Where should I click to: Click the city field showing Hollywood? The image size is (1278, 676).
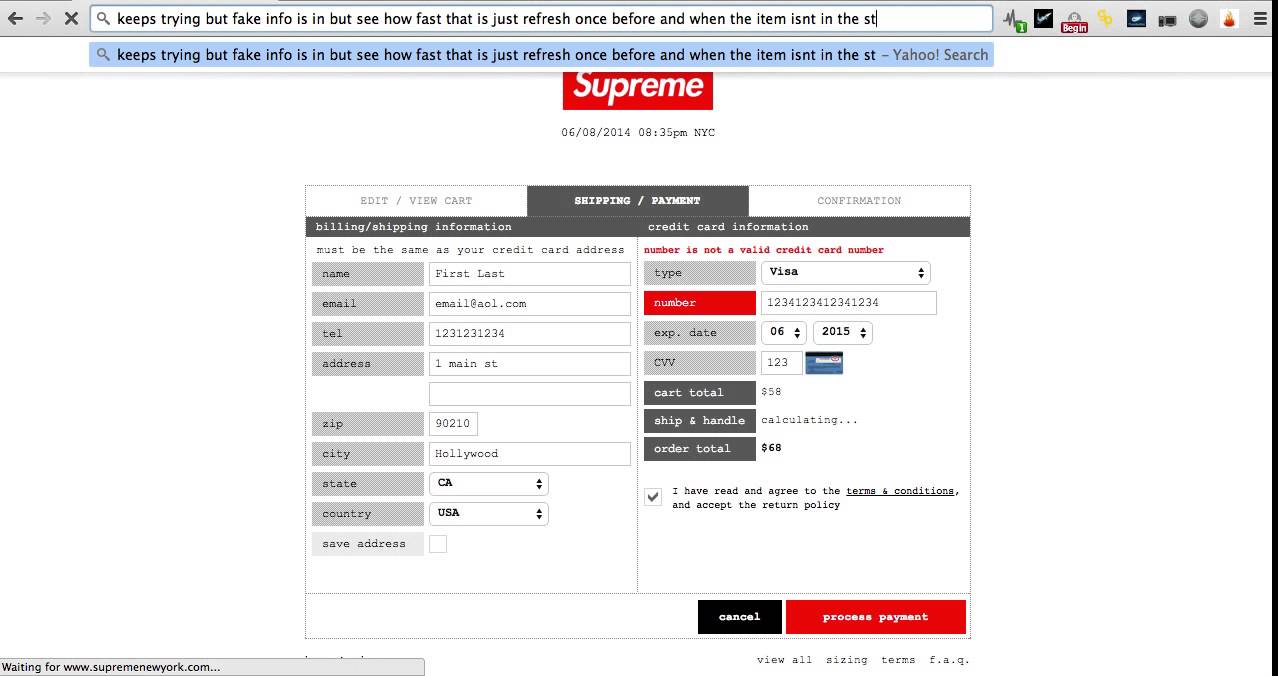pos(530,454)
